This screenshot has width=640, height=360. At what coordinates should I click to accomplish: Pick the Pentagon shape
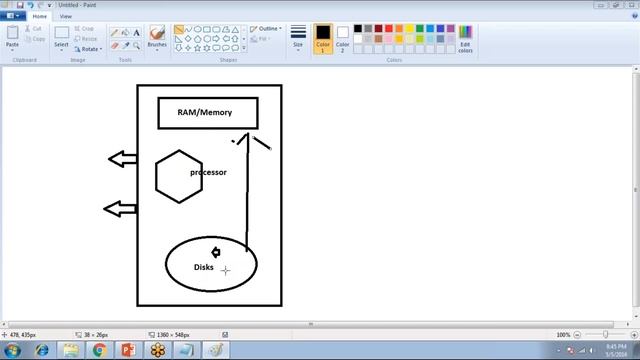[198, 39]
